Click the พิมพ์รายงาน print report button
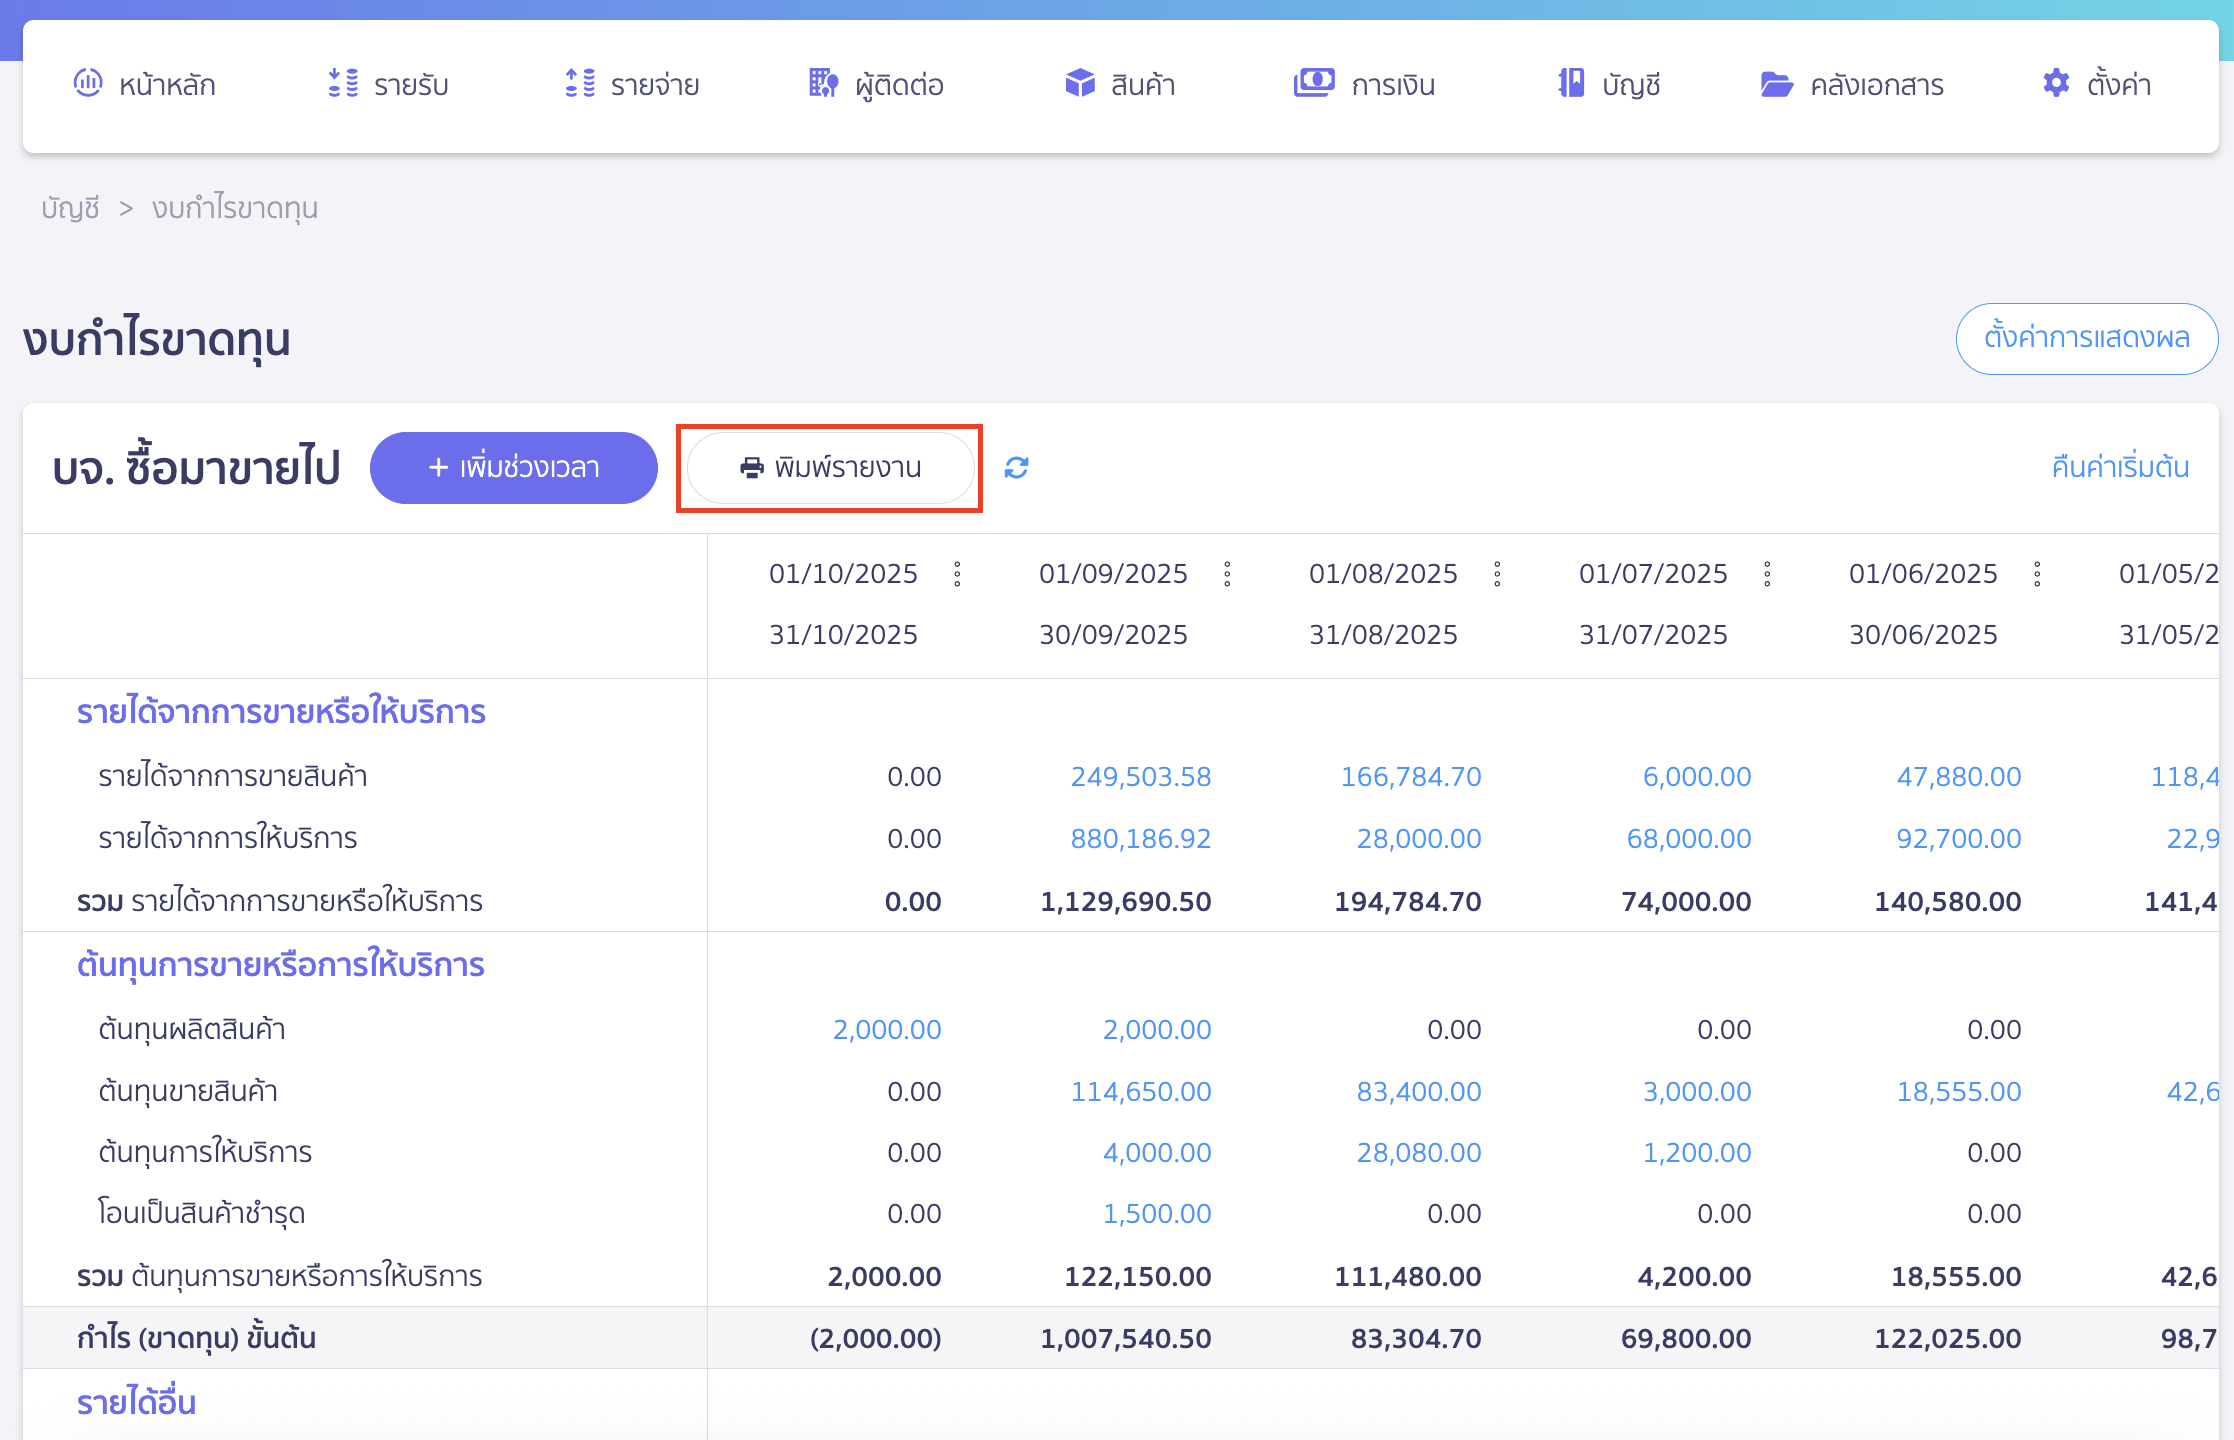Screen dimensions: 2234x1440 click(x=830, y=467)
